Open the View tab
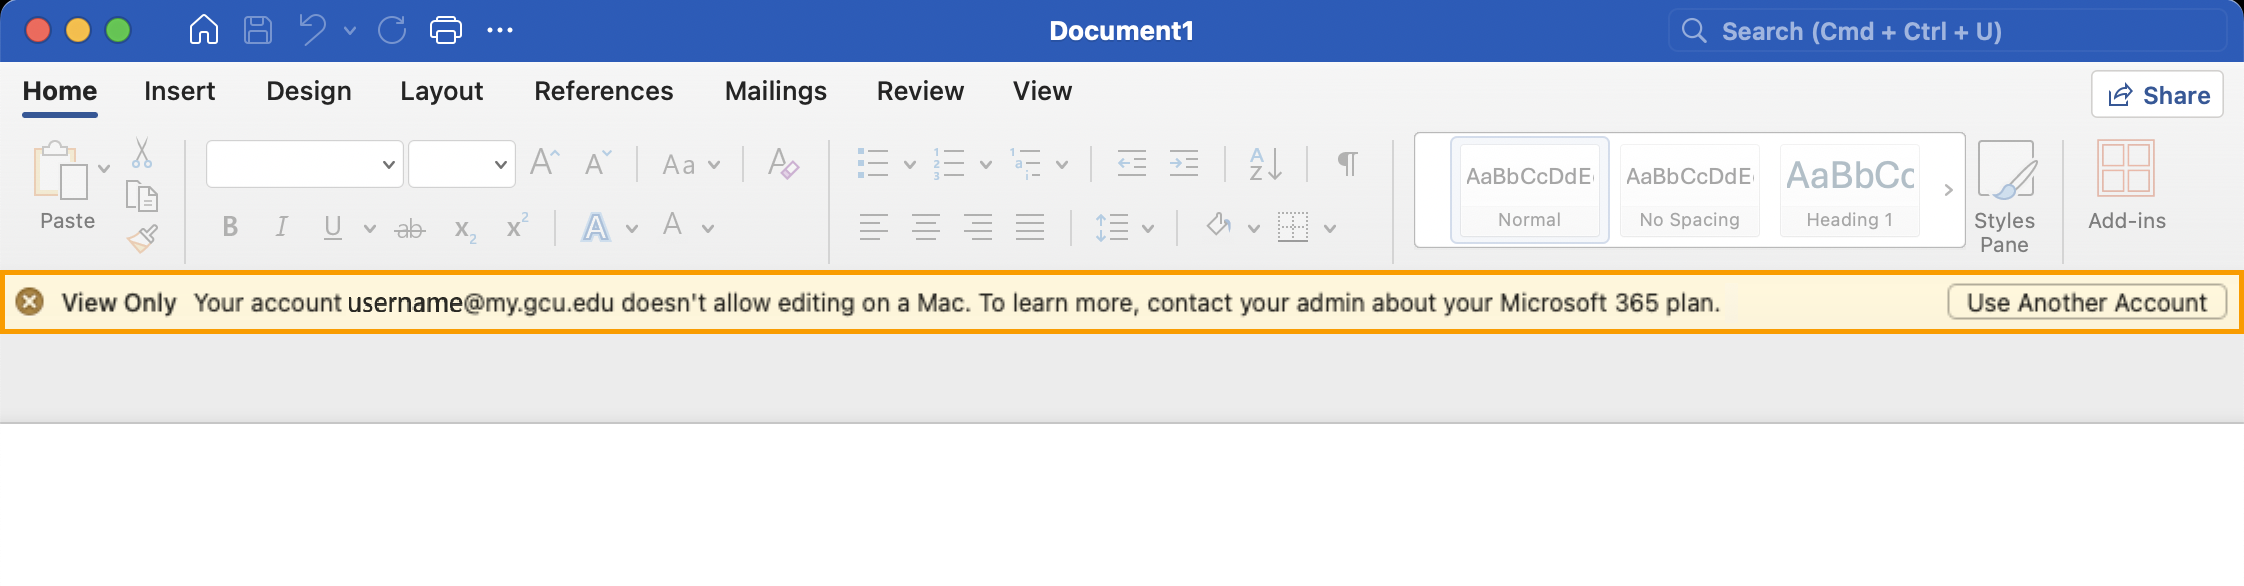This screenshot has height=586, width=2244. pyautogui.click(x=1043, y=91)
